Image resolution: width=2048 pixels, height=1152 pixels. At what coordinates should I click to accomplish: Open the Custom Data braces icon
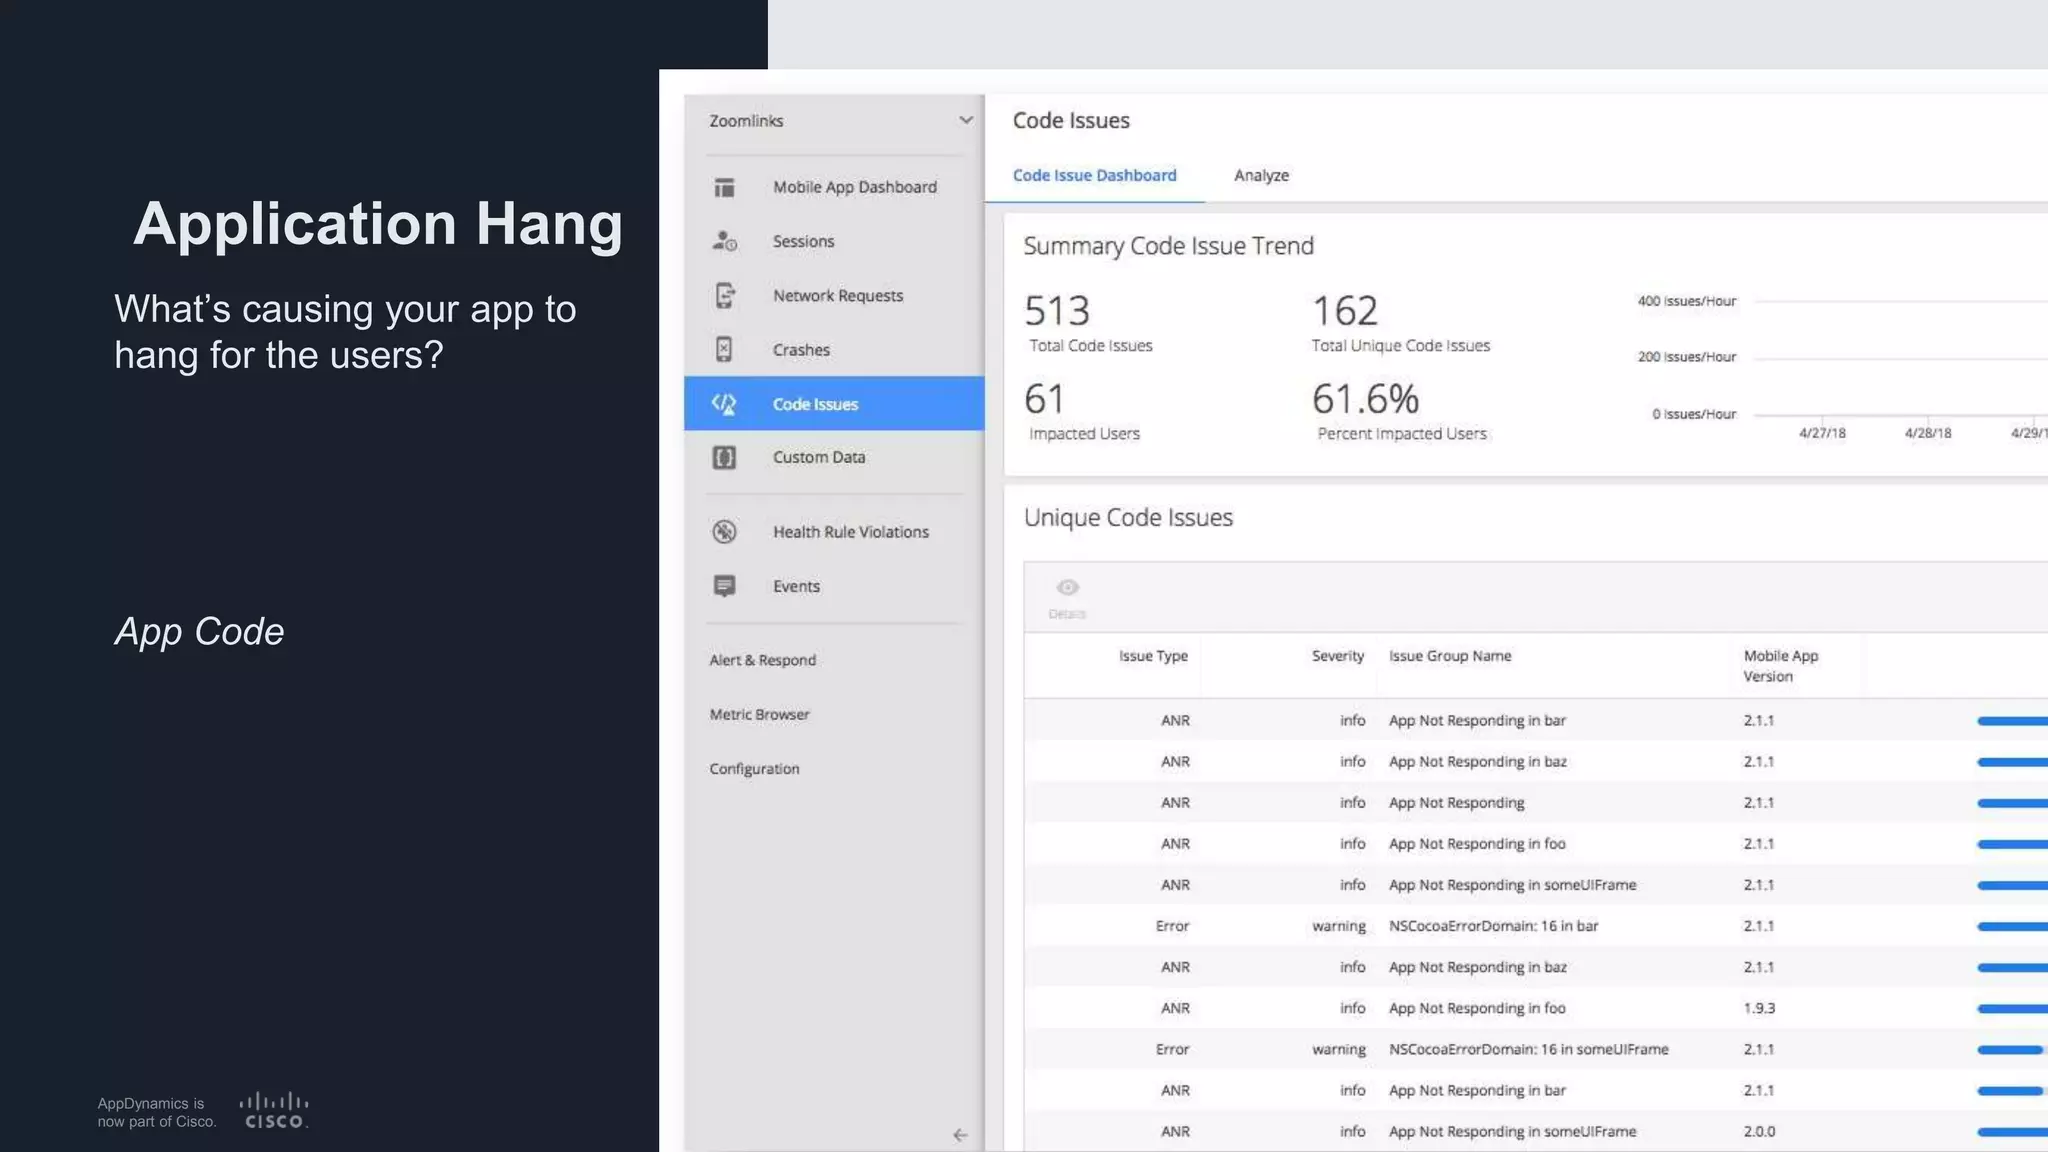(x=724, y=457)
